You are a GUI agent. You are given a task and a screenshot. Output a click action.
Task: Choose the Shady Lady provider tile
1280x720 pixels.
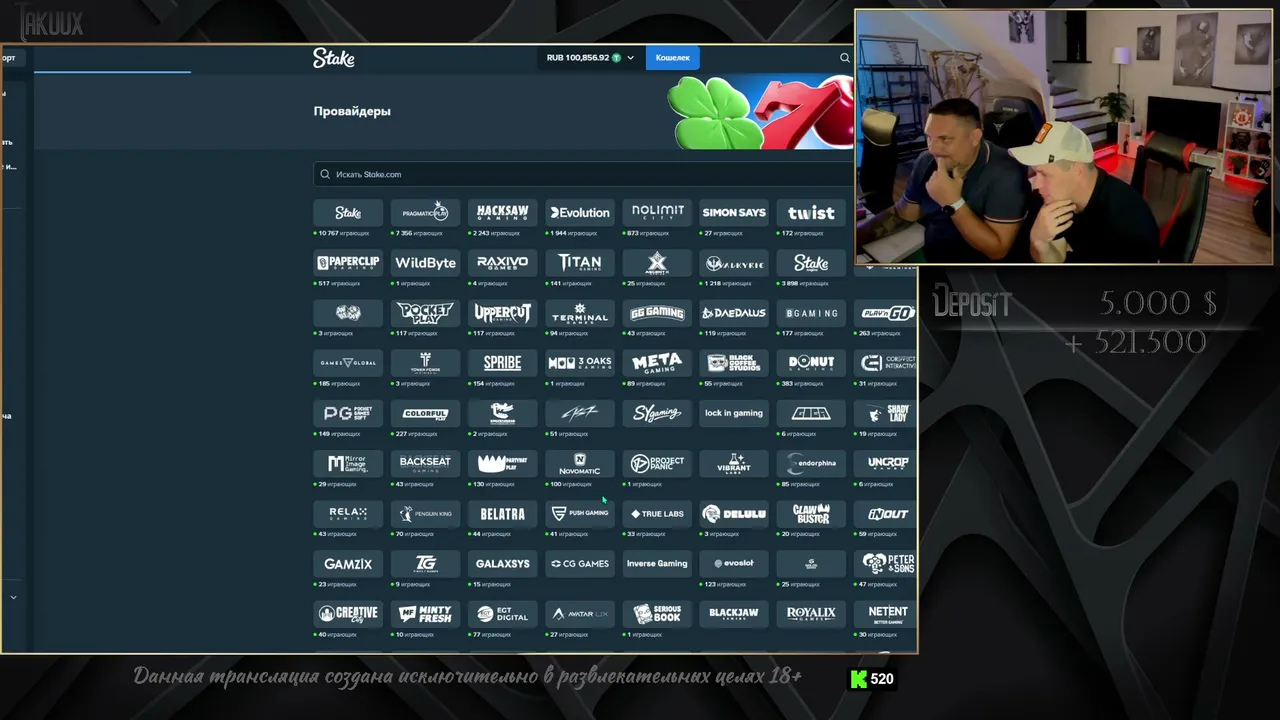pos(886,413)
